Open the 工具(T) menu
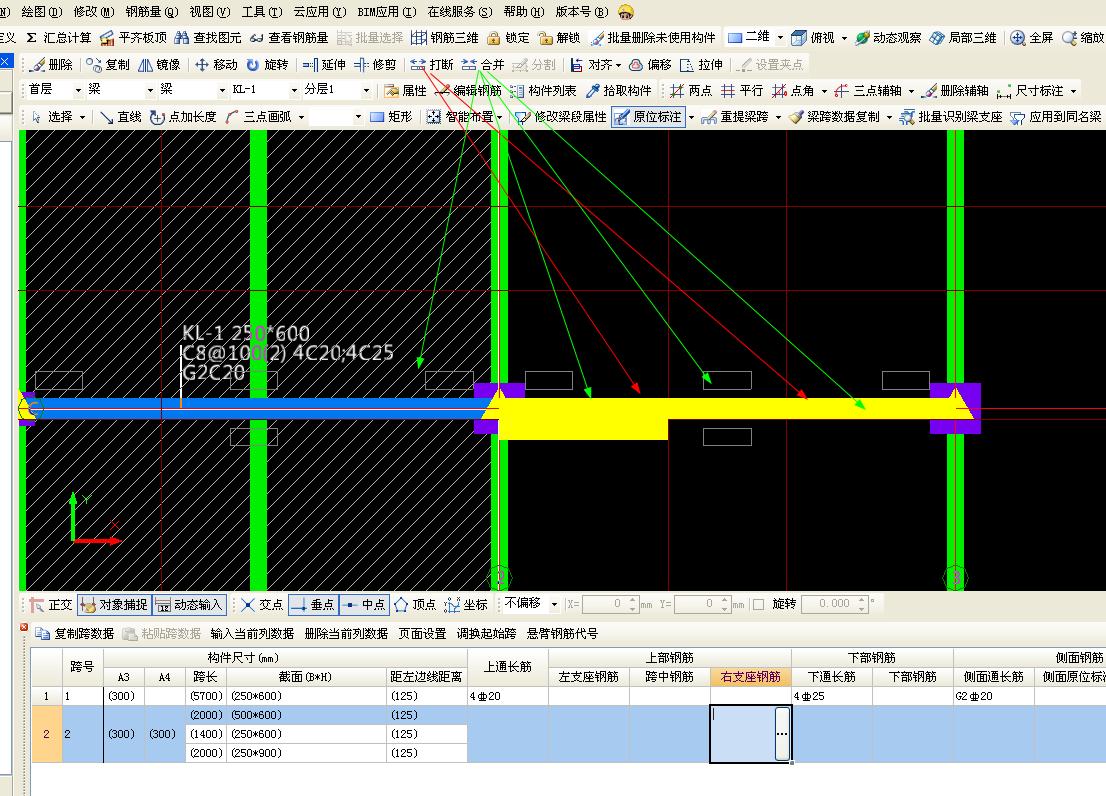1106x796 pixels. click(262, 12)
